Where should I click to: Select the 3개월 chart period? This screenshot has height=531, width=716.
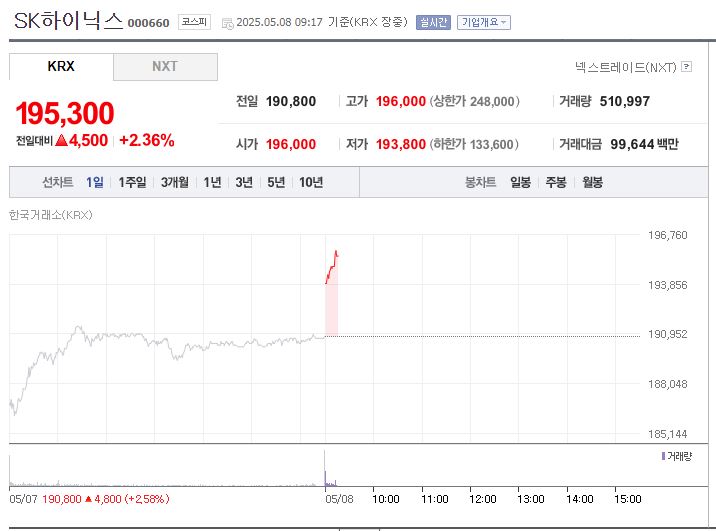(176, 182)
